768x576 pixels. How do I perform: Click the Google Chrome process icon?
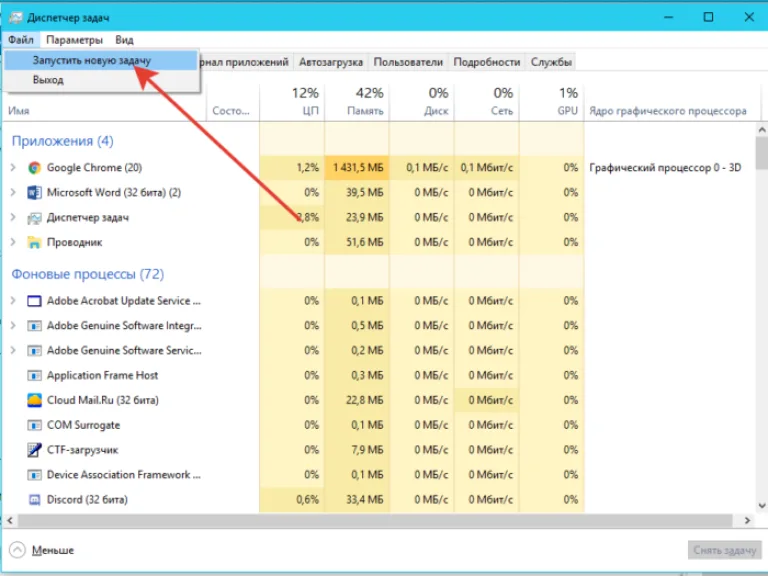pos(34,168)
